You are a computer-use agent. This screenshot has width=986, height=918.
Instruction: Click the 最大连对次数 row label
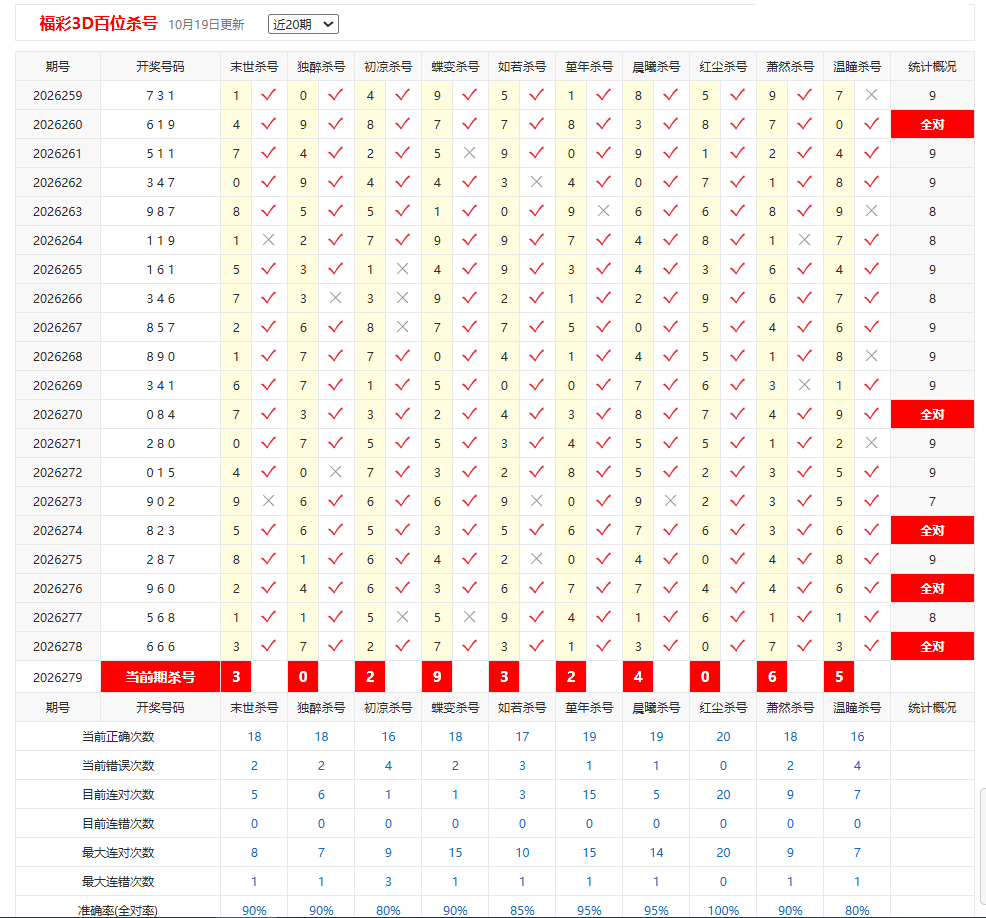coord(118,853)
